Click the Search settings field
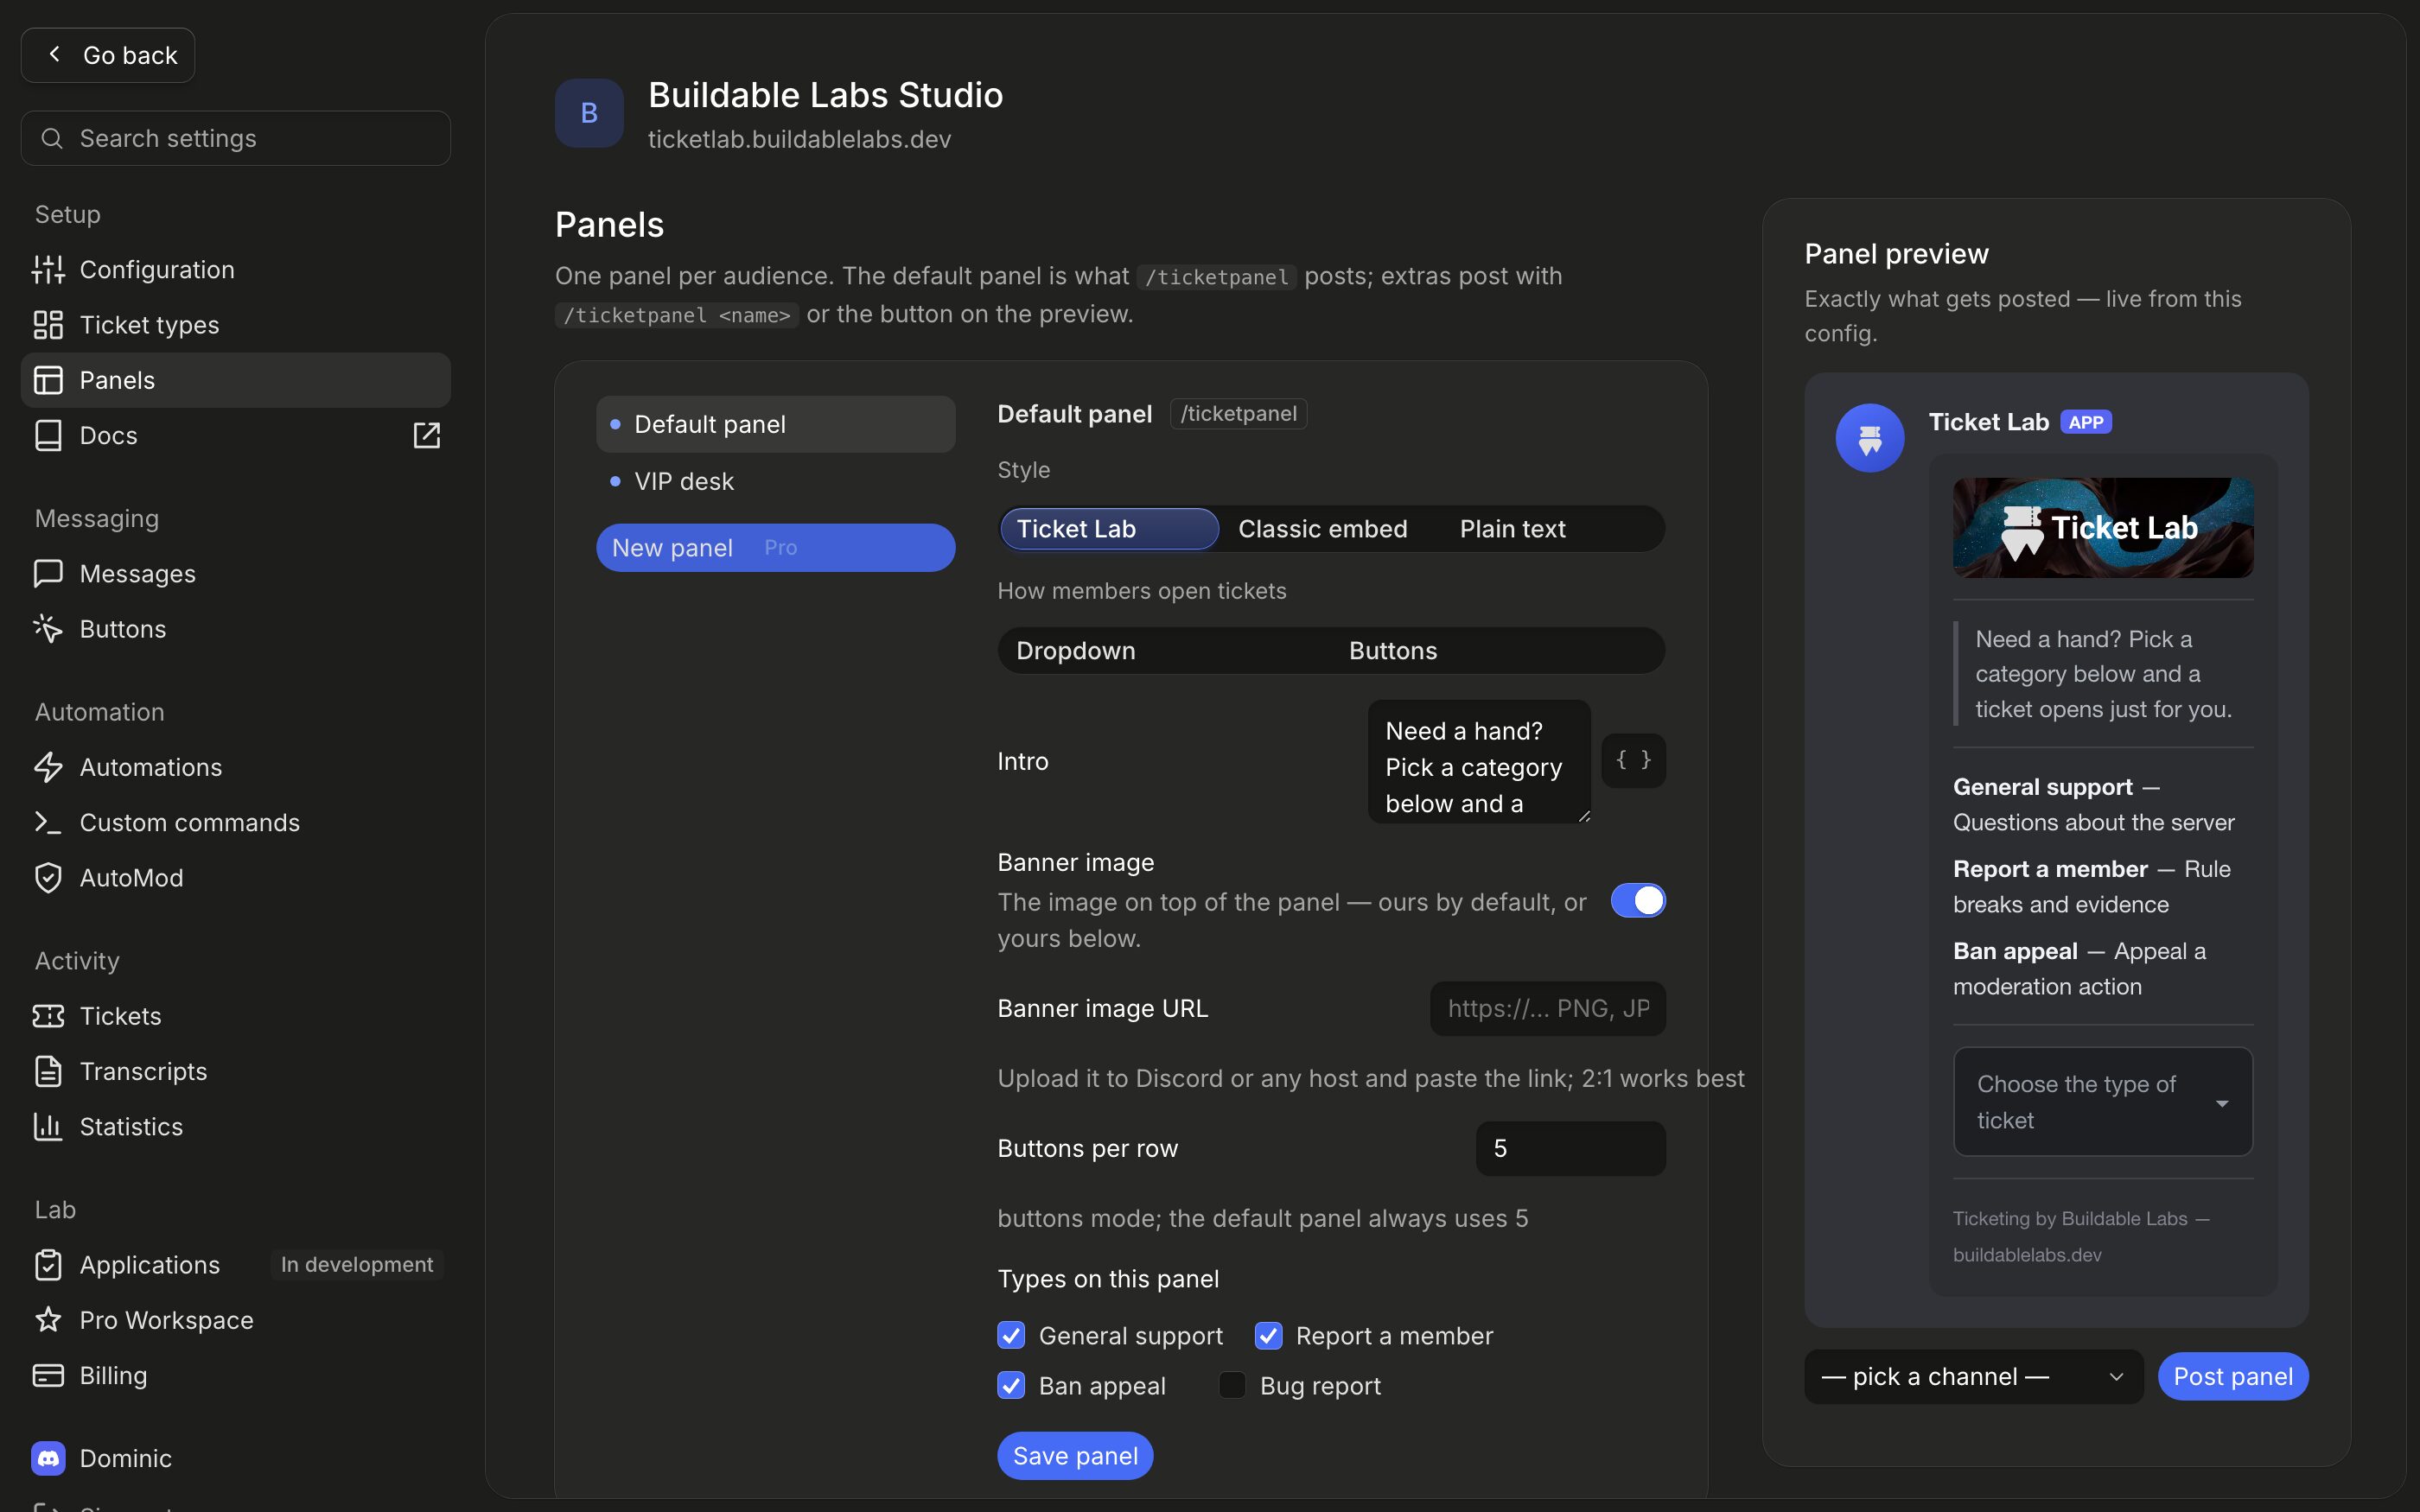Viewport: 2420px width, 1512px height. (x=235, y=138)
